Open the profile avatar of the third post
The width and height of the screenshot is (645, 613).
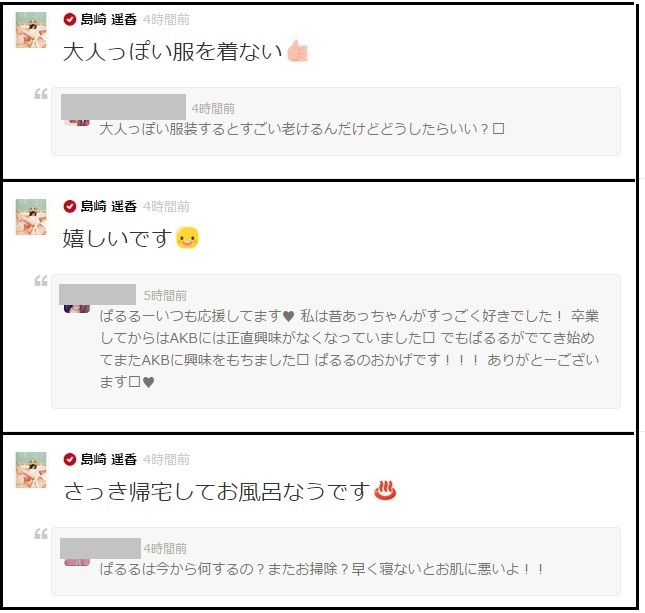click(x=31, y=470)
